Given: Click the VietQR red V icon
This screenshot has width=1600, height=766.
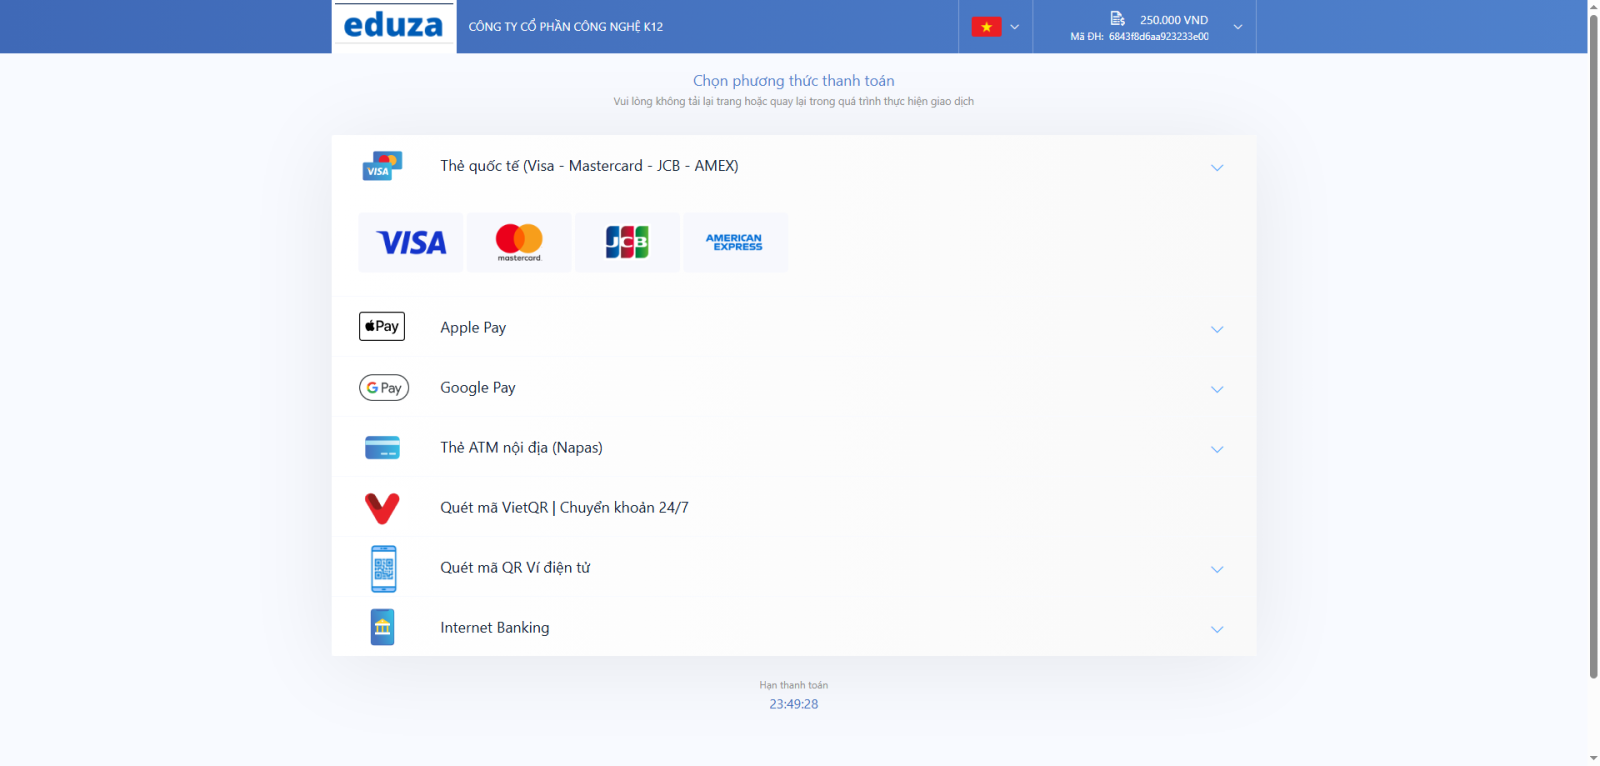Looking at the screenshot, I should 382,508.
